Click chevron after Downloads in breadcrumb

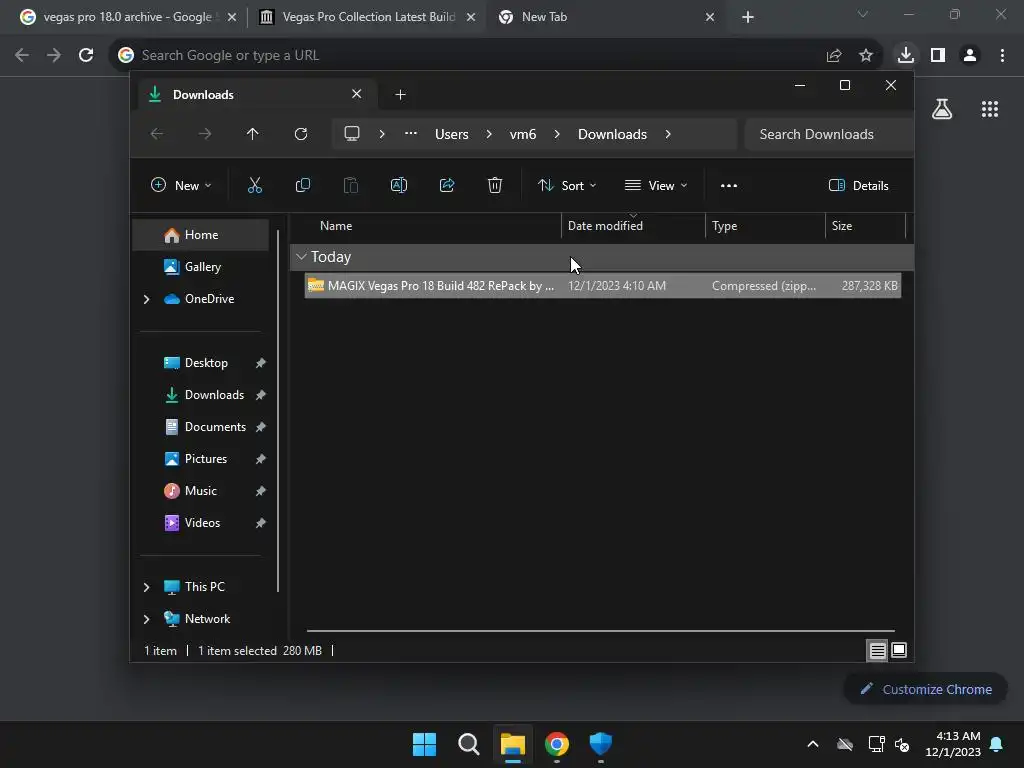pos(667,134)
